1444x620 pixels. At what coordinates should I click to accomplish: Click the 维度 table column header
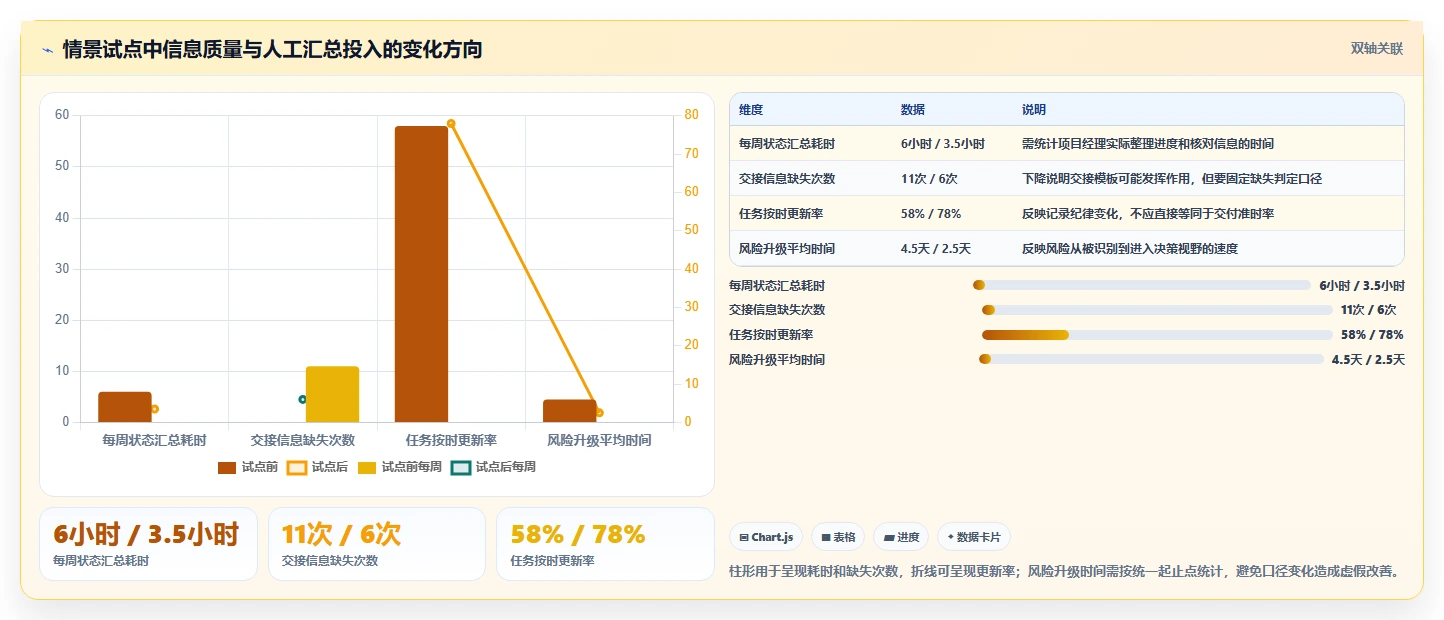(751, 110)
